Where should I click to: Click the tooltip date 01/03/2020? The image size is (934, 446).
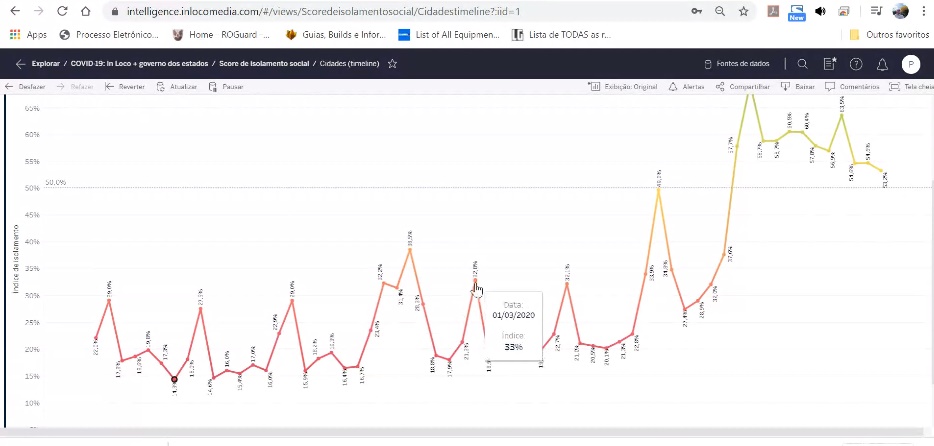pos(513,315)
